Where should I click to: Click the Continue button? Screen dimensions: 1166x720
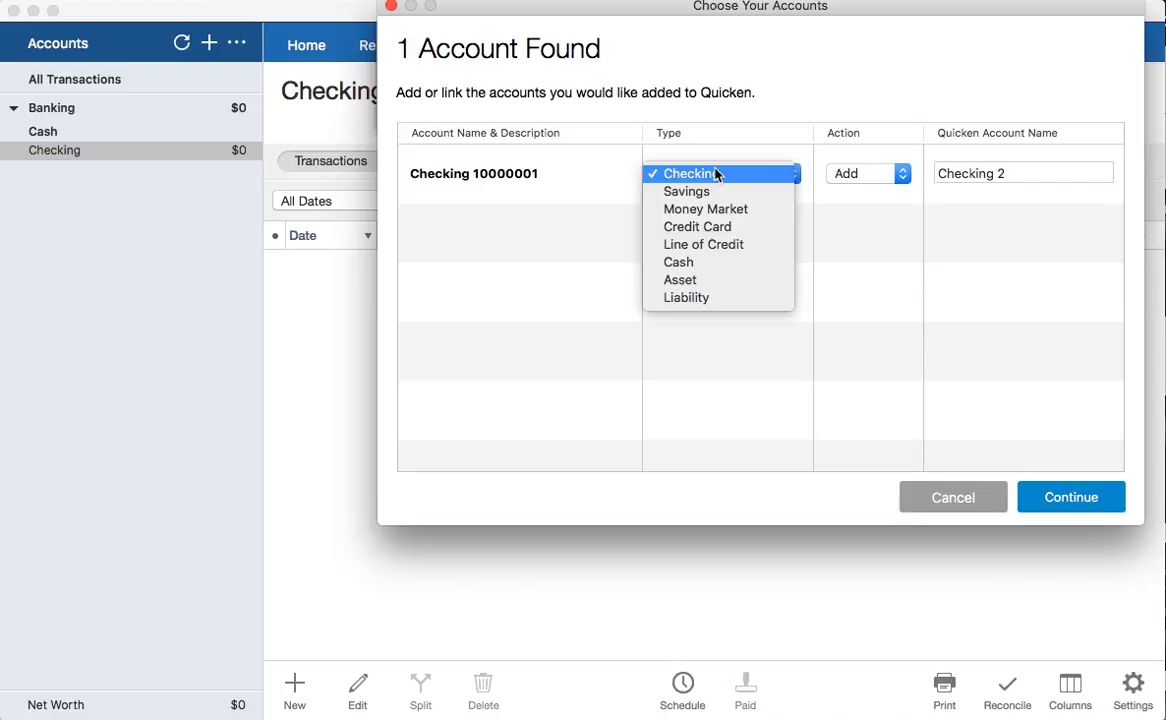pyautogui.click(x=1071, y=497)
